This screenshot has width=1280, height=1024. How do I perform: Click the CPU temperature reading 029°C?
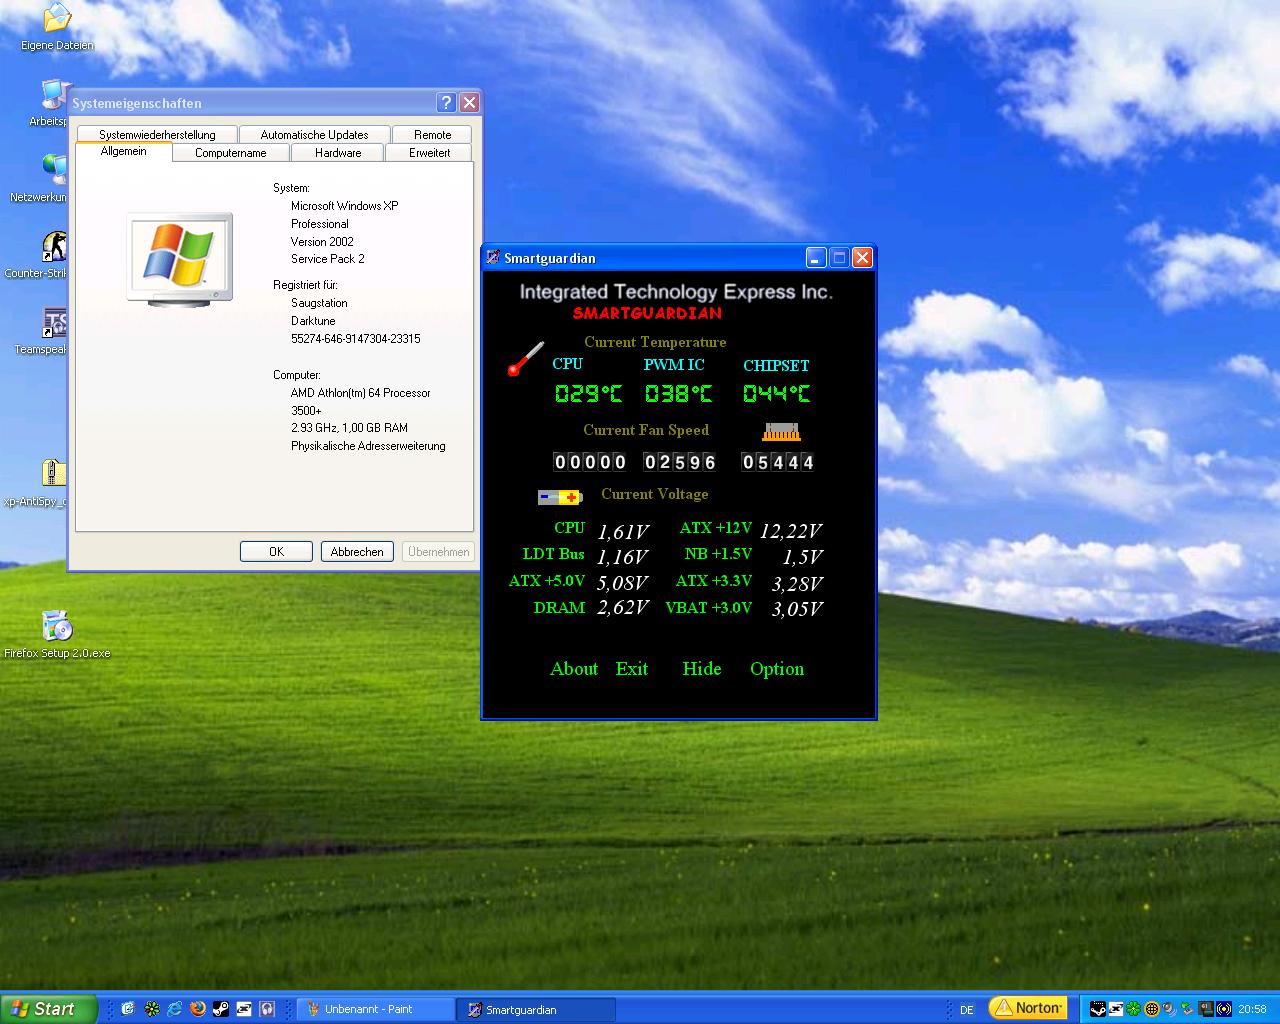[x=588, y=394]
